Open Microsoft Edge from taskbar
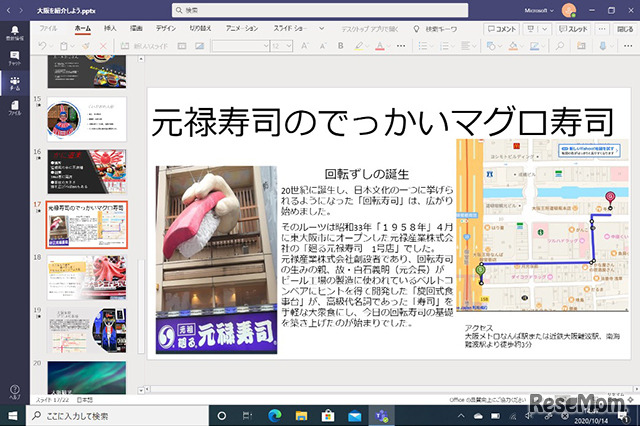Viewport: 640px width, 426px height. 275,416
